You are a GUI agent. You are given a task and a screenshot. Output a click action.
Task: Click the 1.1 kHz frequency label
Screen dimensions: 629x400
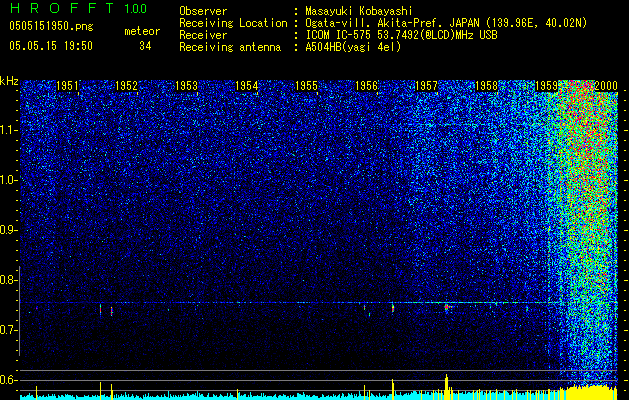[x=9, y=130]
